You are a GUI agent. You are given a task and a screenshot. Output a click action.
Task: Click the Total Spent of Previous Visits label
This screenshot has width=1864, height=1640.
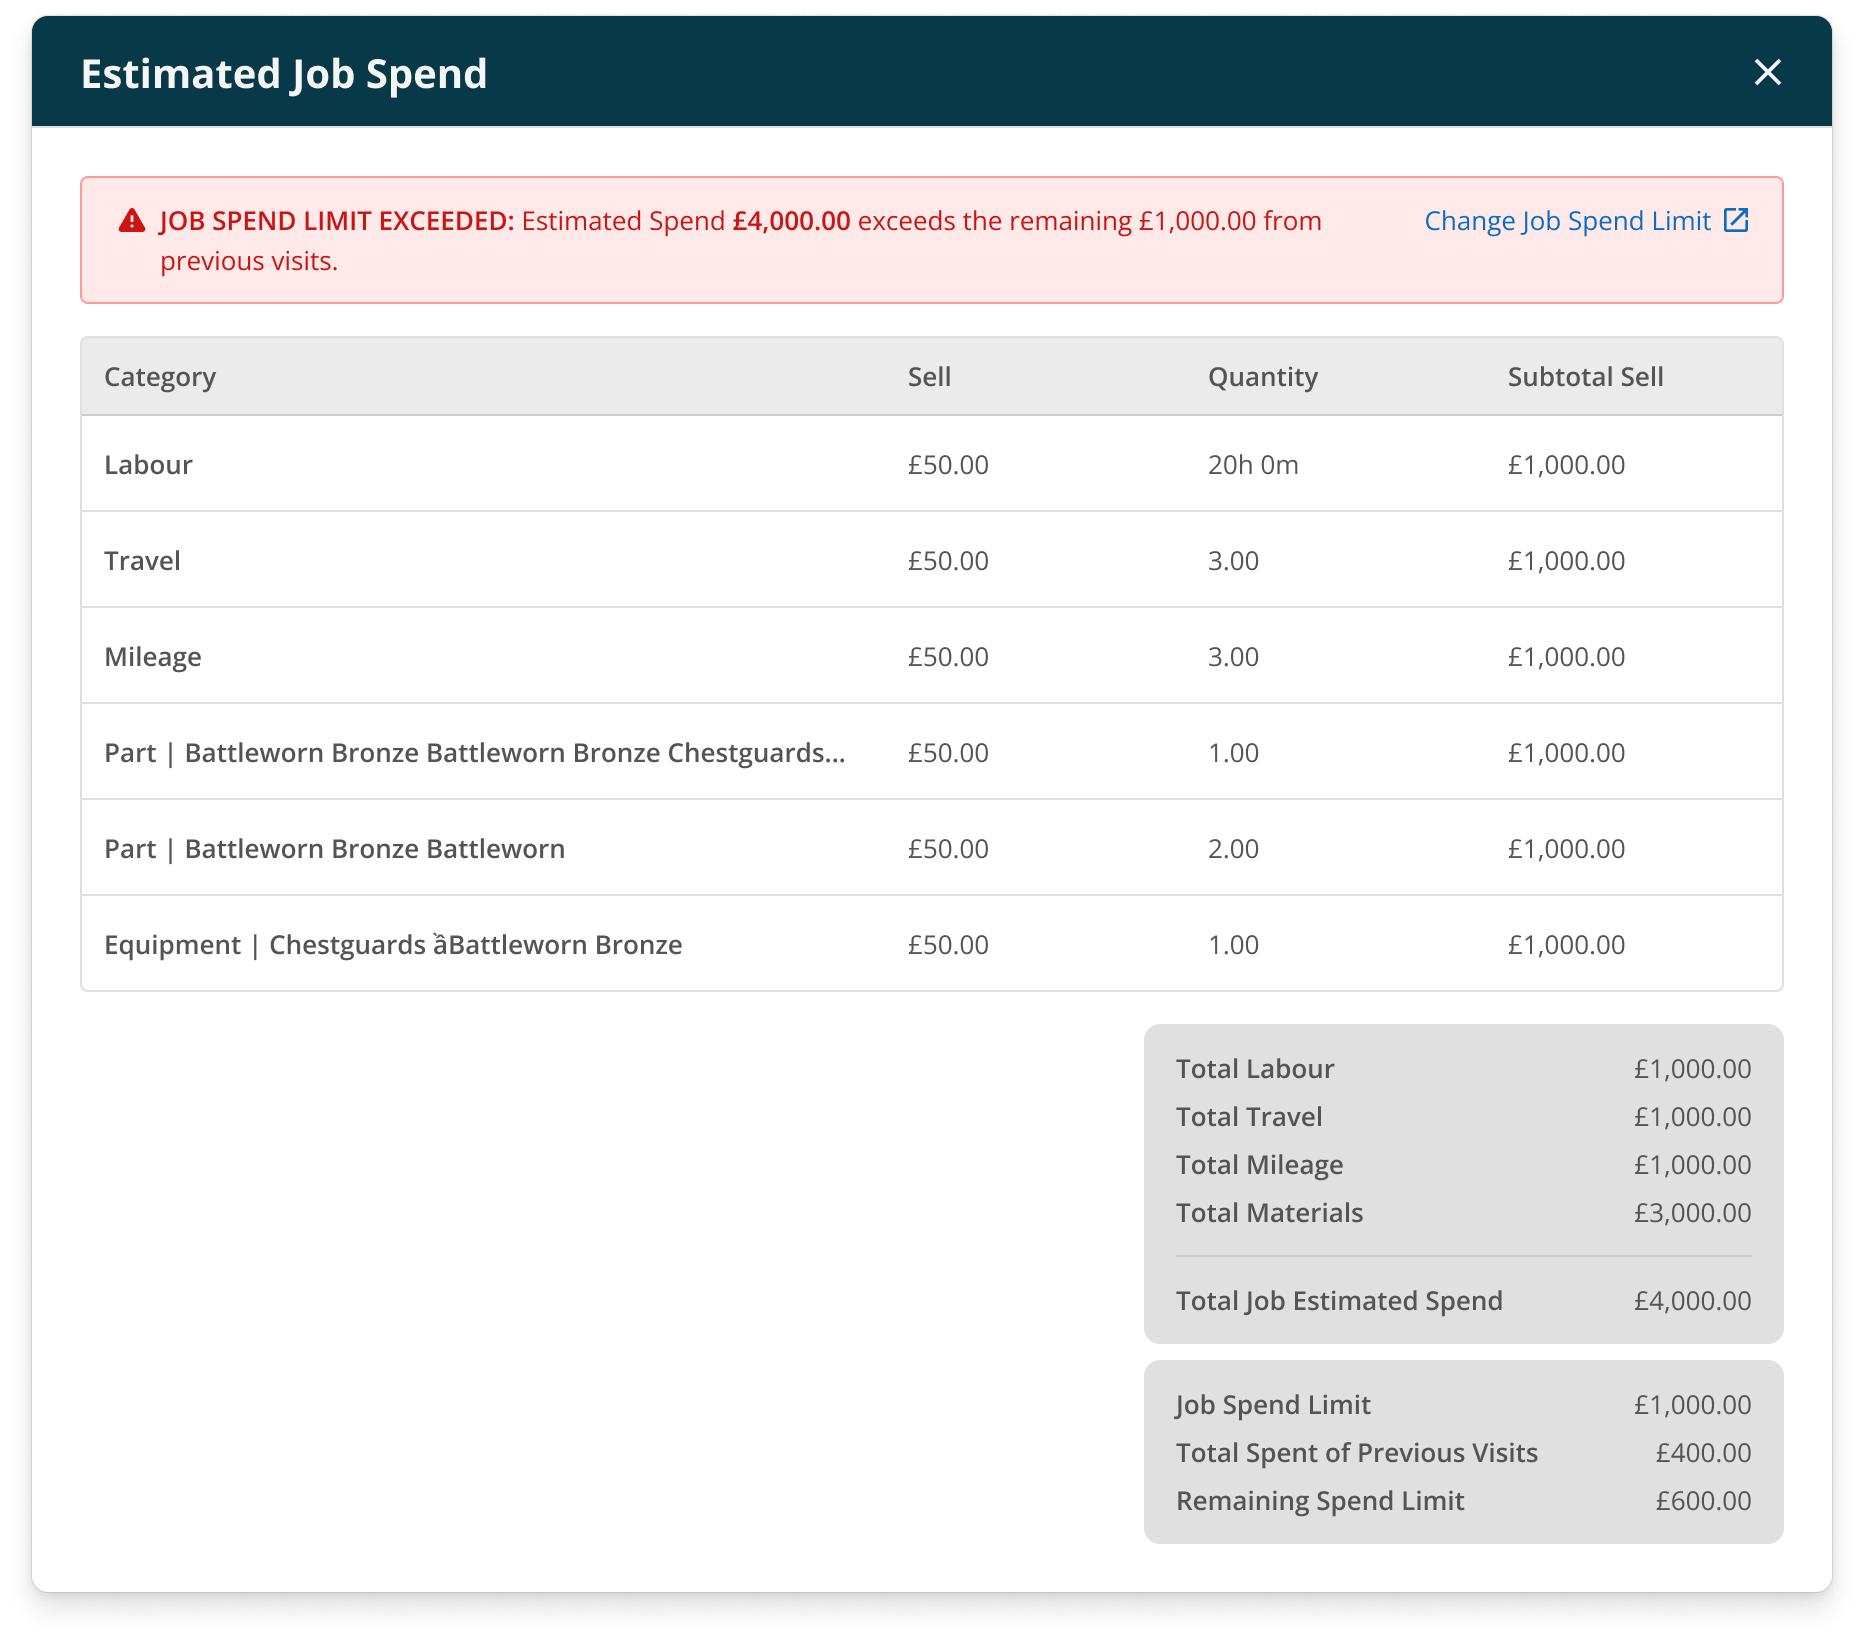[x=1357, y=1453]
